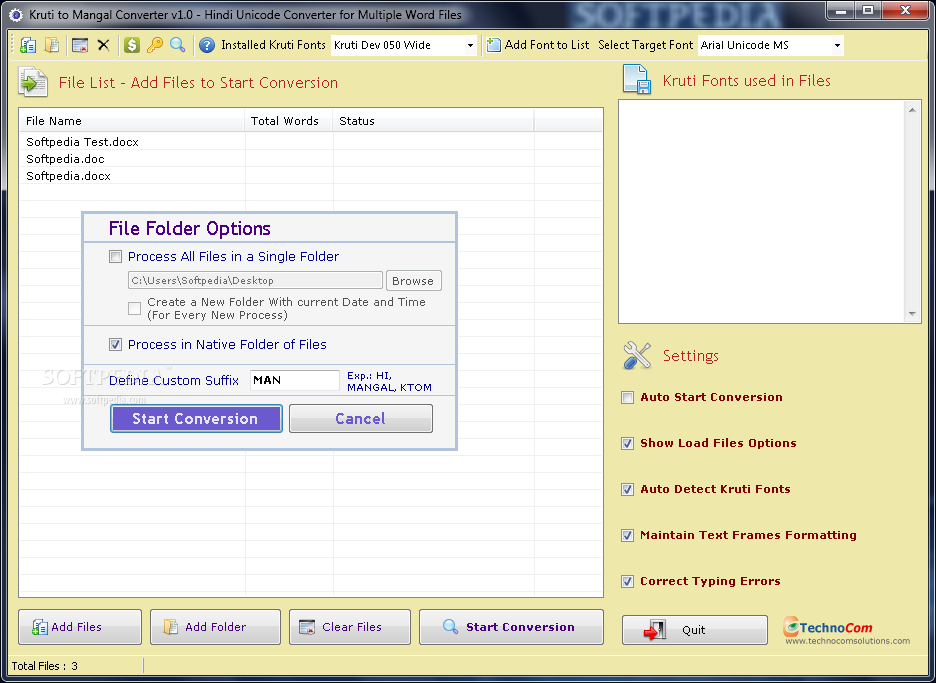This screenshot has width=936, height=683.
Task: Click Total Words column header
Action: 289,121
